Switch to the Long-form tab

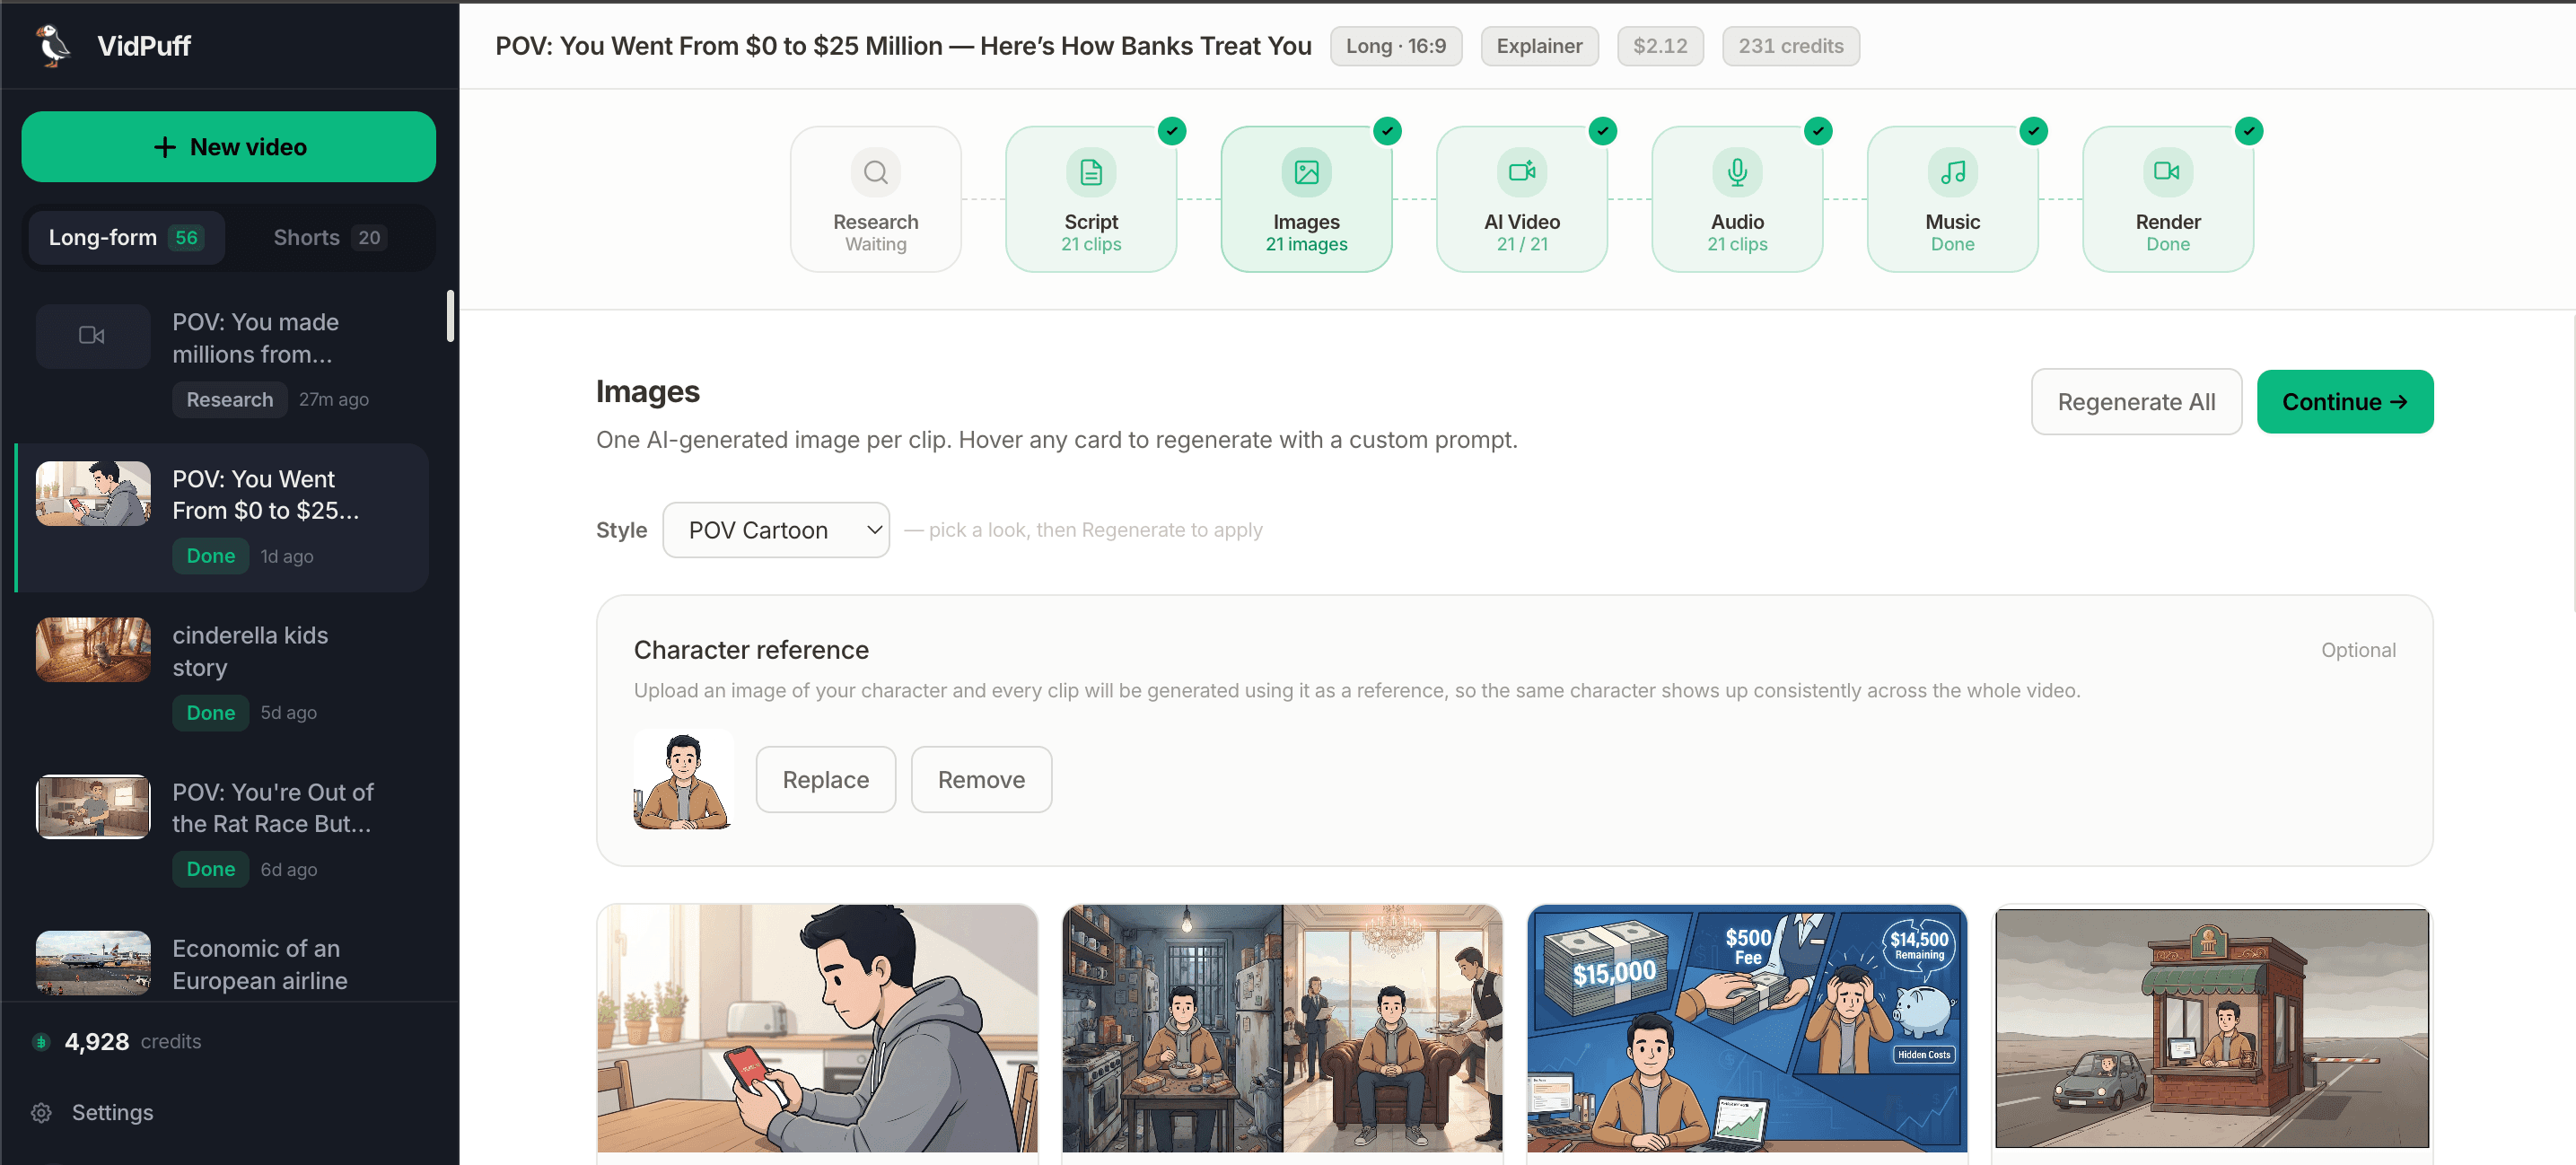click(126, 238)
